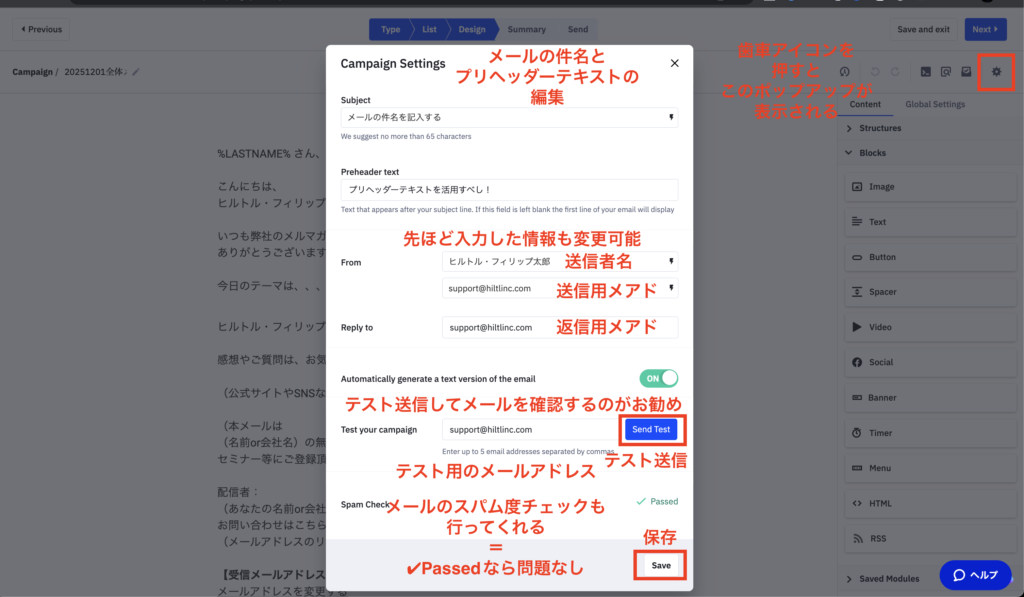Expand the Saved Modules section
The image size is (1024, 597).
(x=882, y=579)
